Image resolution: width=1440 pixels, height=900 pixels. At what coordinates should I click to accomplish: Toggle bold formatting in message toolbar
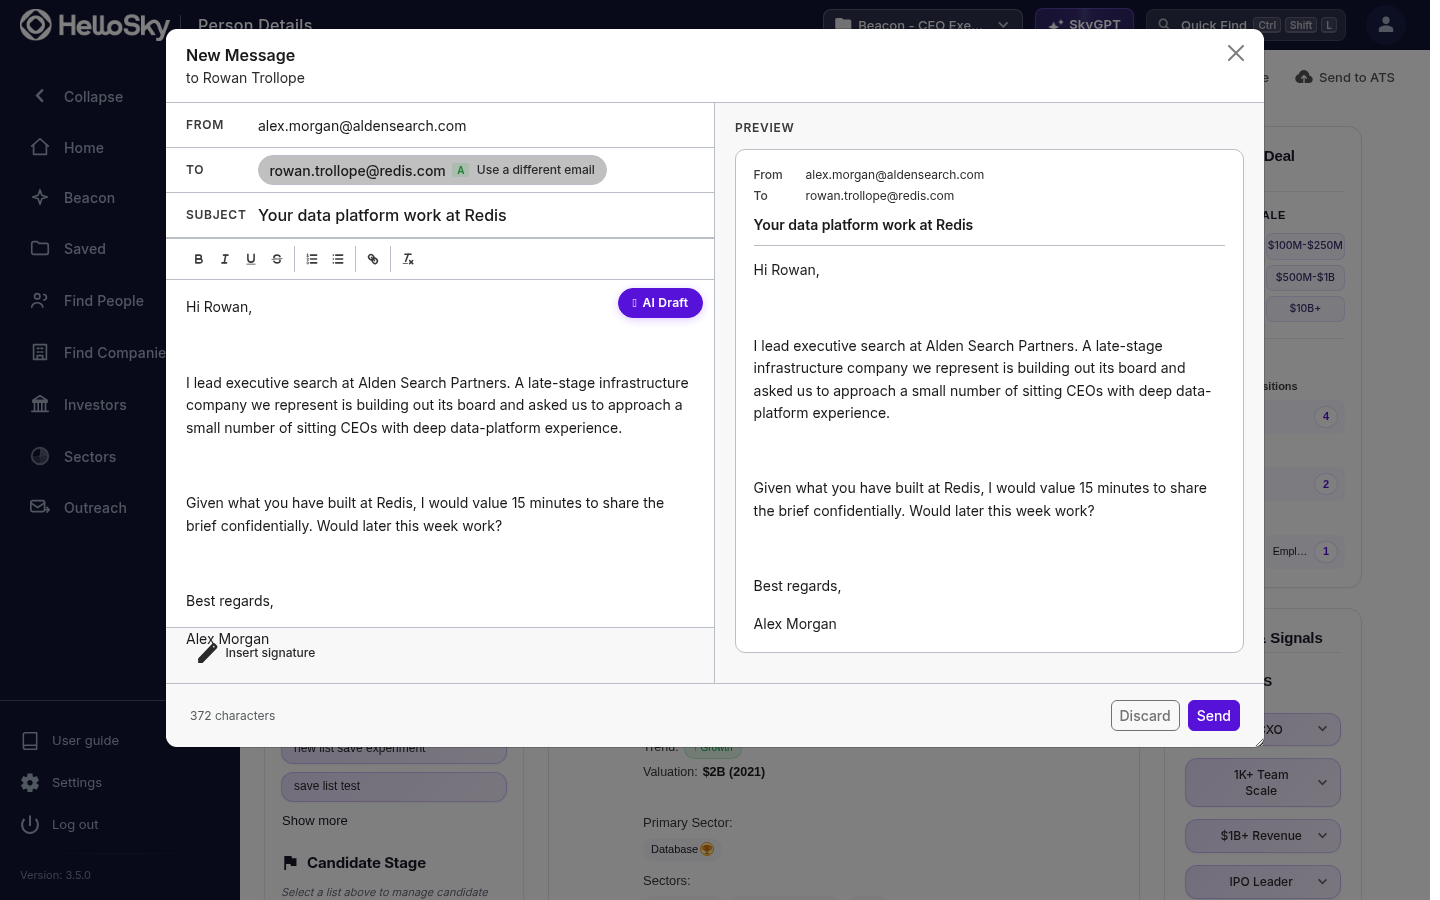(x=199, y=259)
